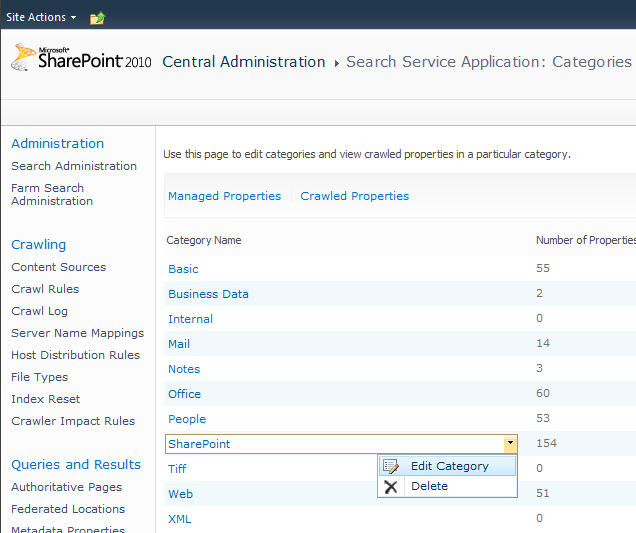636x533 pixels.
Task: Open the XML category
Action: (180, 519)
